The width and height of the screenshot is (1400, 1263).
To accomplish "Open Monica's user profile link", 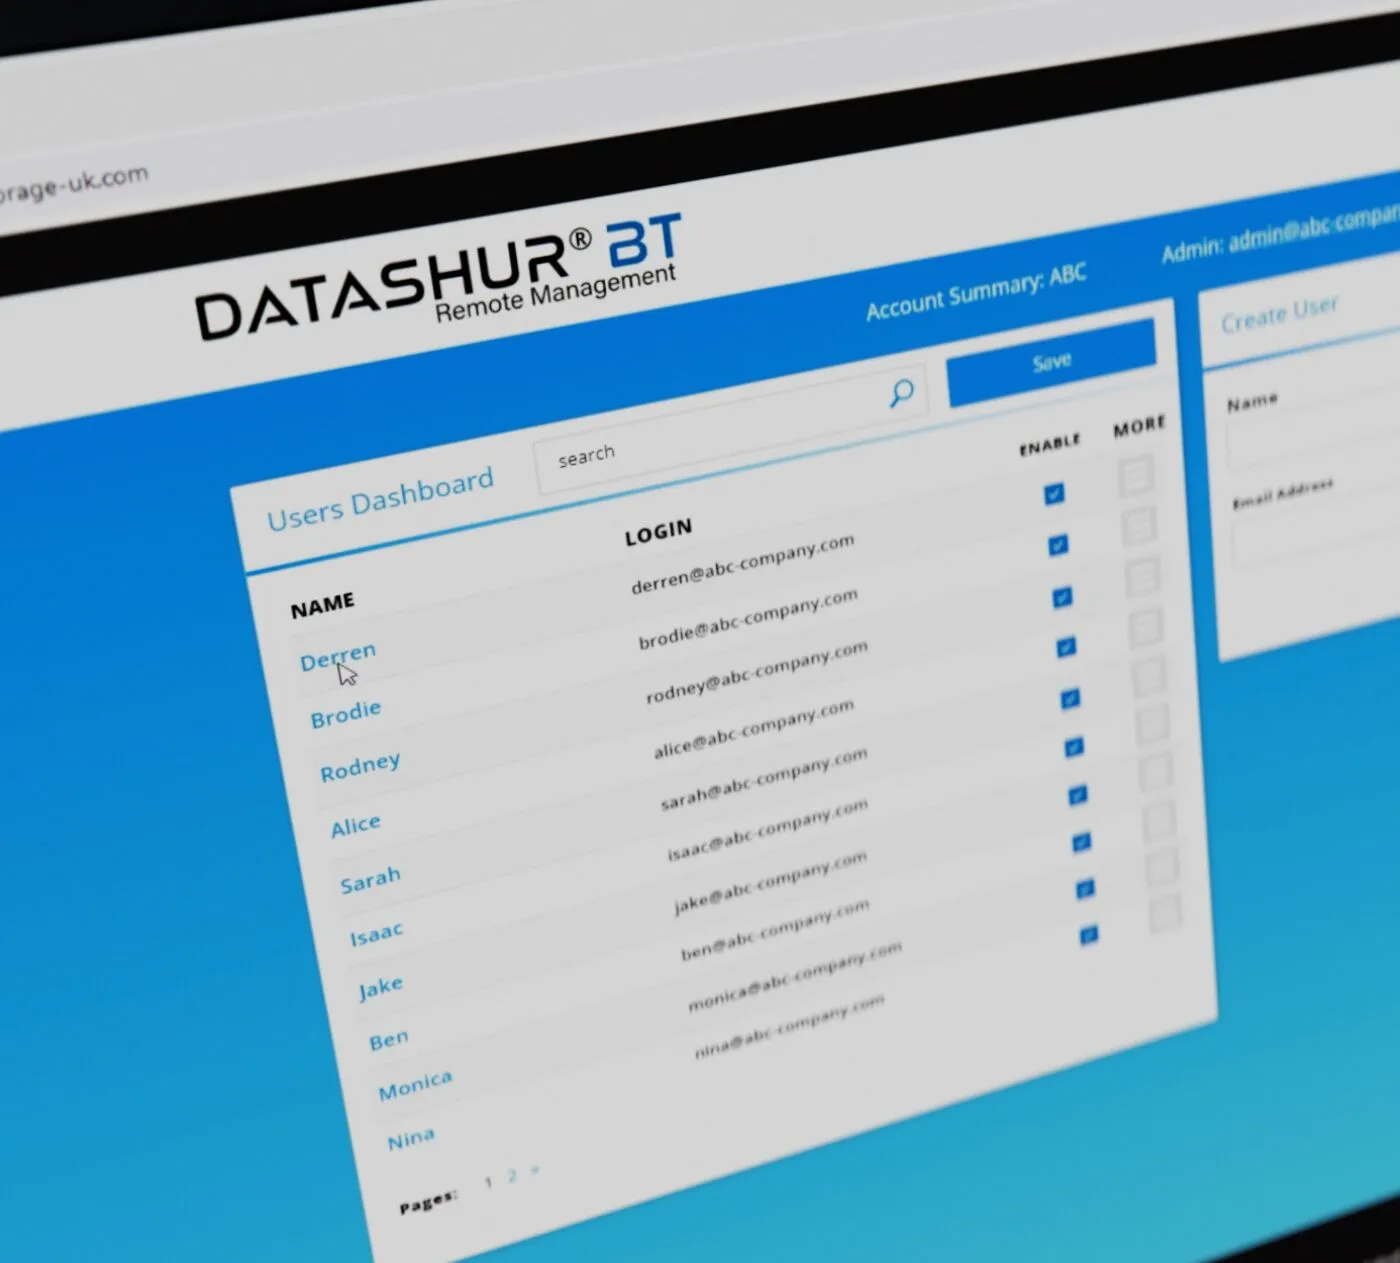I will pos(415,1086).
